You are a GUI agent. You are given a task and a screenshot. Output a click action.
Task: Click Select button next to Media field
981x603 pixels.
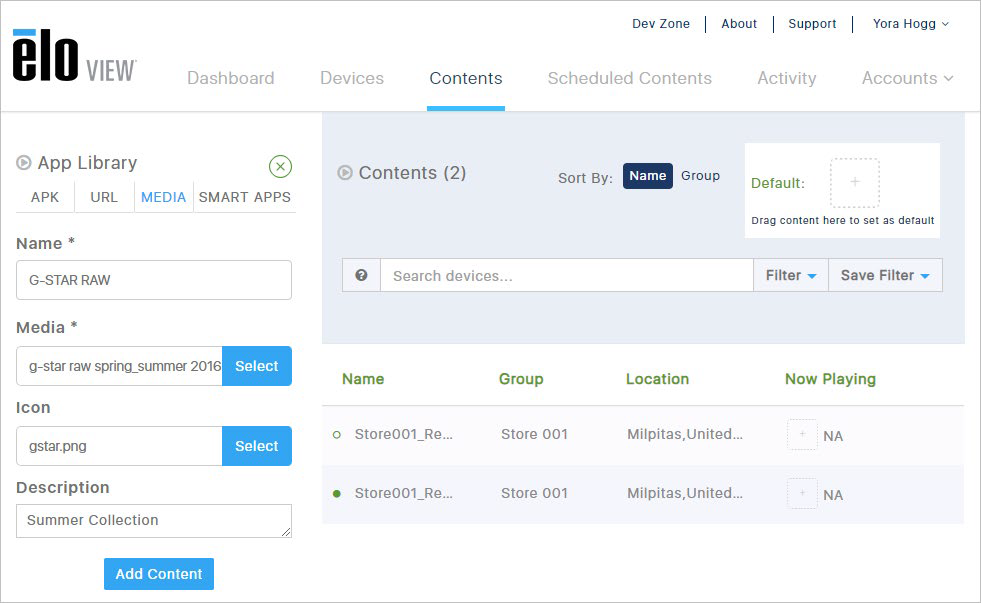click(x=257, y=366)
